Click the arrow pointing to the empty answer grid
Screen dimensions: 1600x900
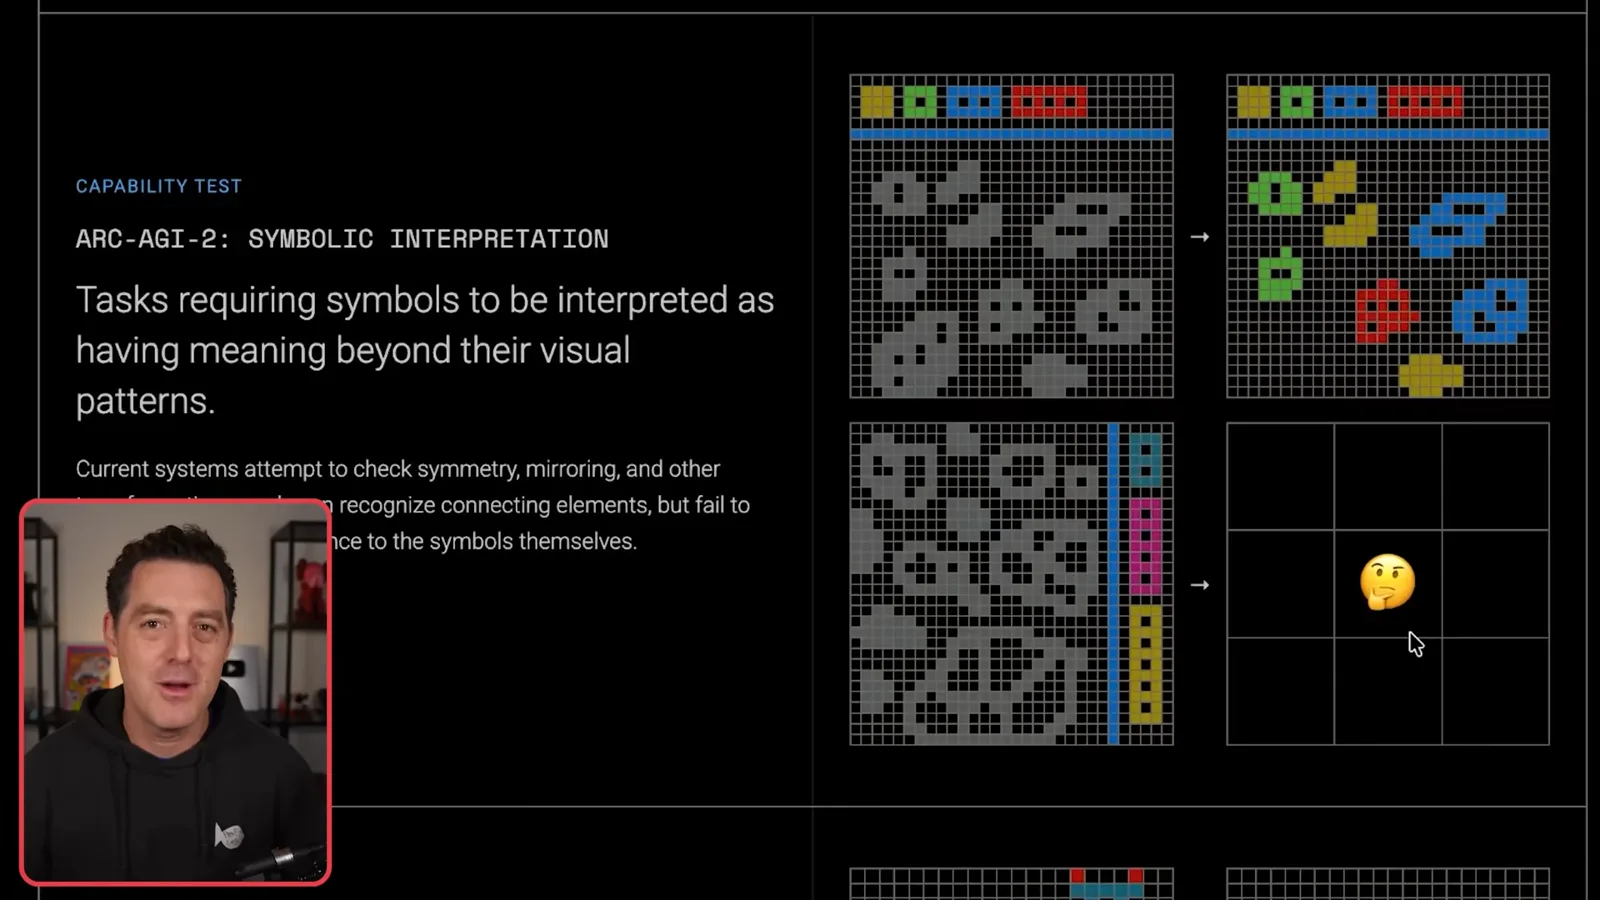1200,585
